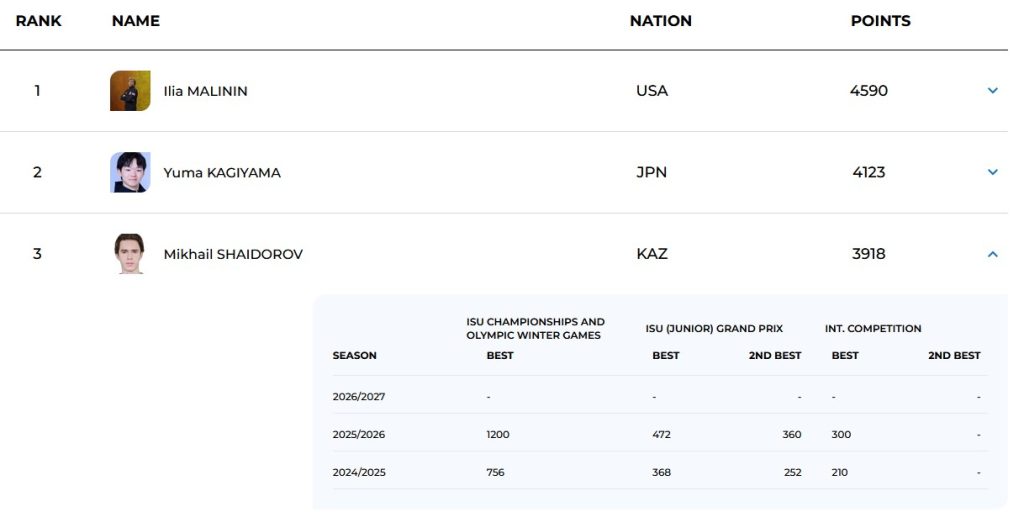Select the 2025/2026 season row
Image resolution: width=1024 pixels, height=512 pixels.
pos(660,434)
